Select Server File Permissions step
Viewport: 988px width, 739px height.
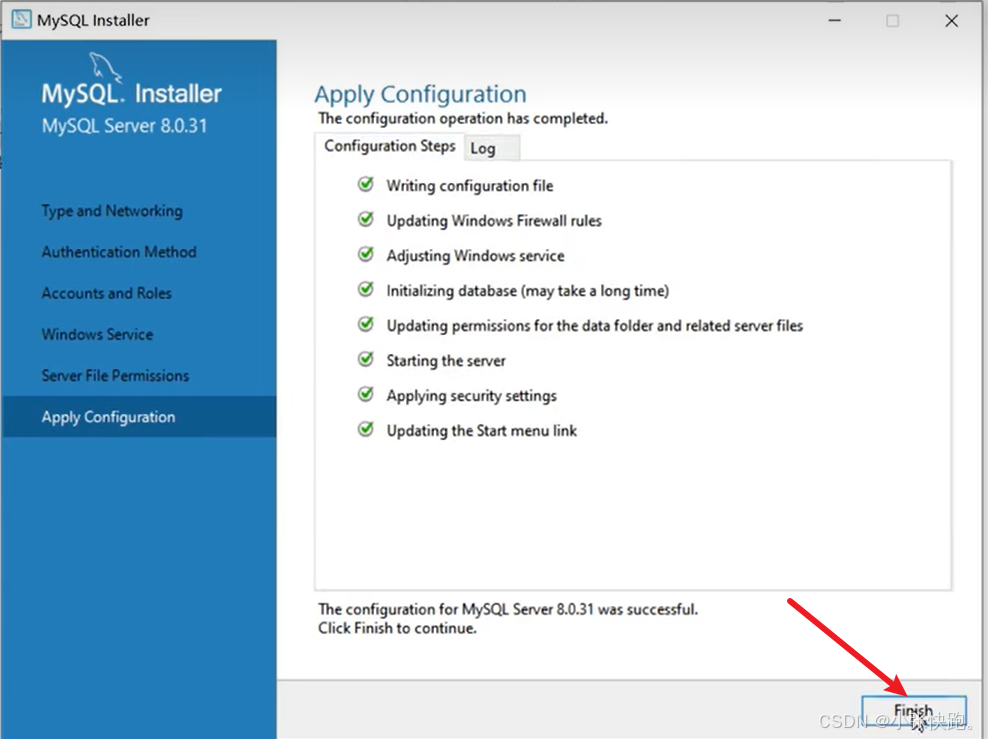coord(115,375)
